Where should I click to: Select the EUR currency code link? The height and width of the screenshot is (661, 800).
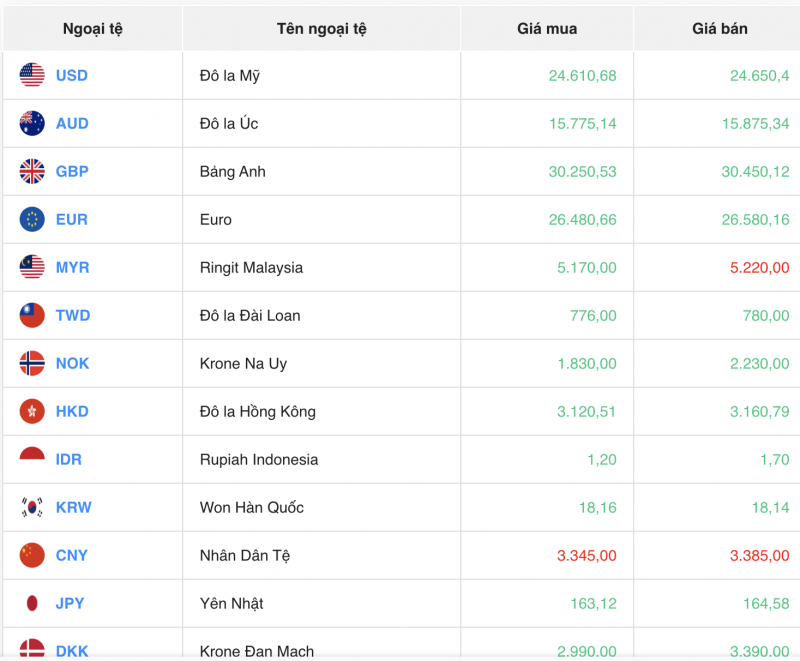[71, 219]
